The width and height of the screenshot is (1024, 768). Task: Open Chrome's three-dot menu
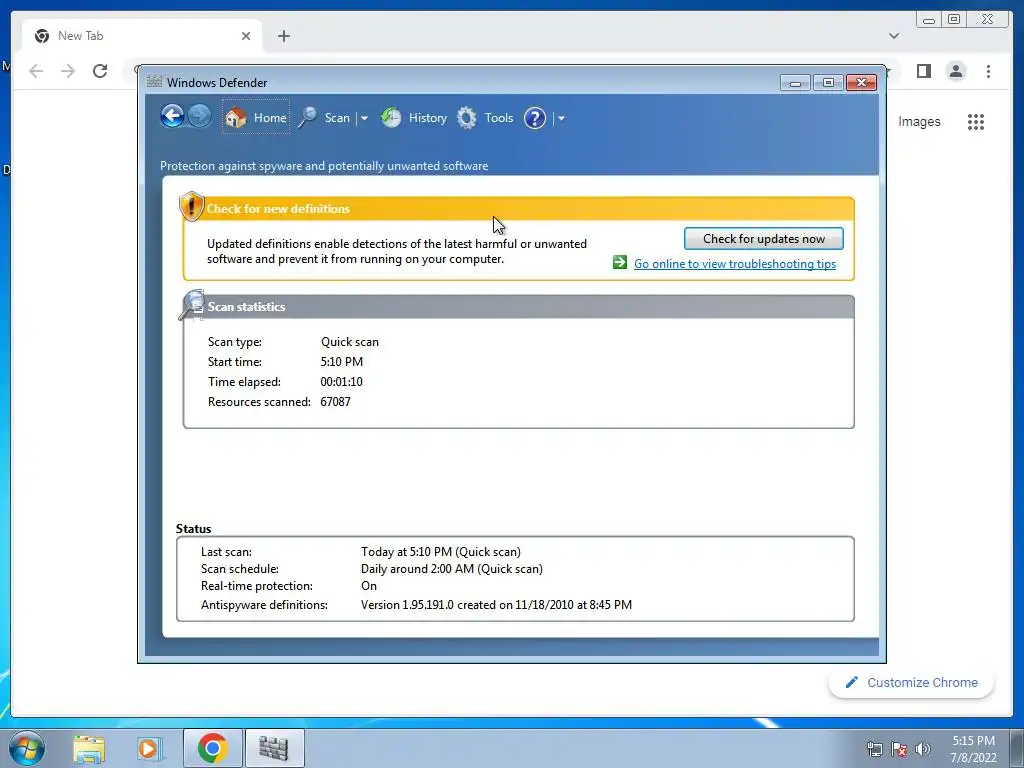[988, 71]
